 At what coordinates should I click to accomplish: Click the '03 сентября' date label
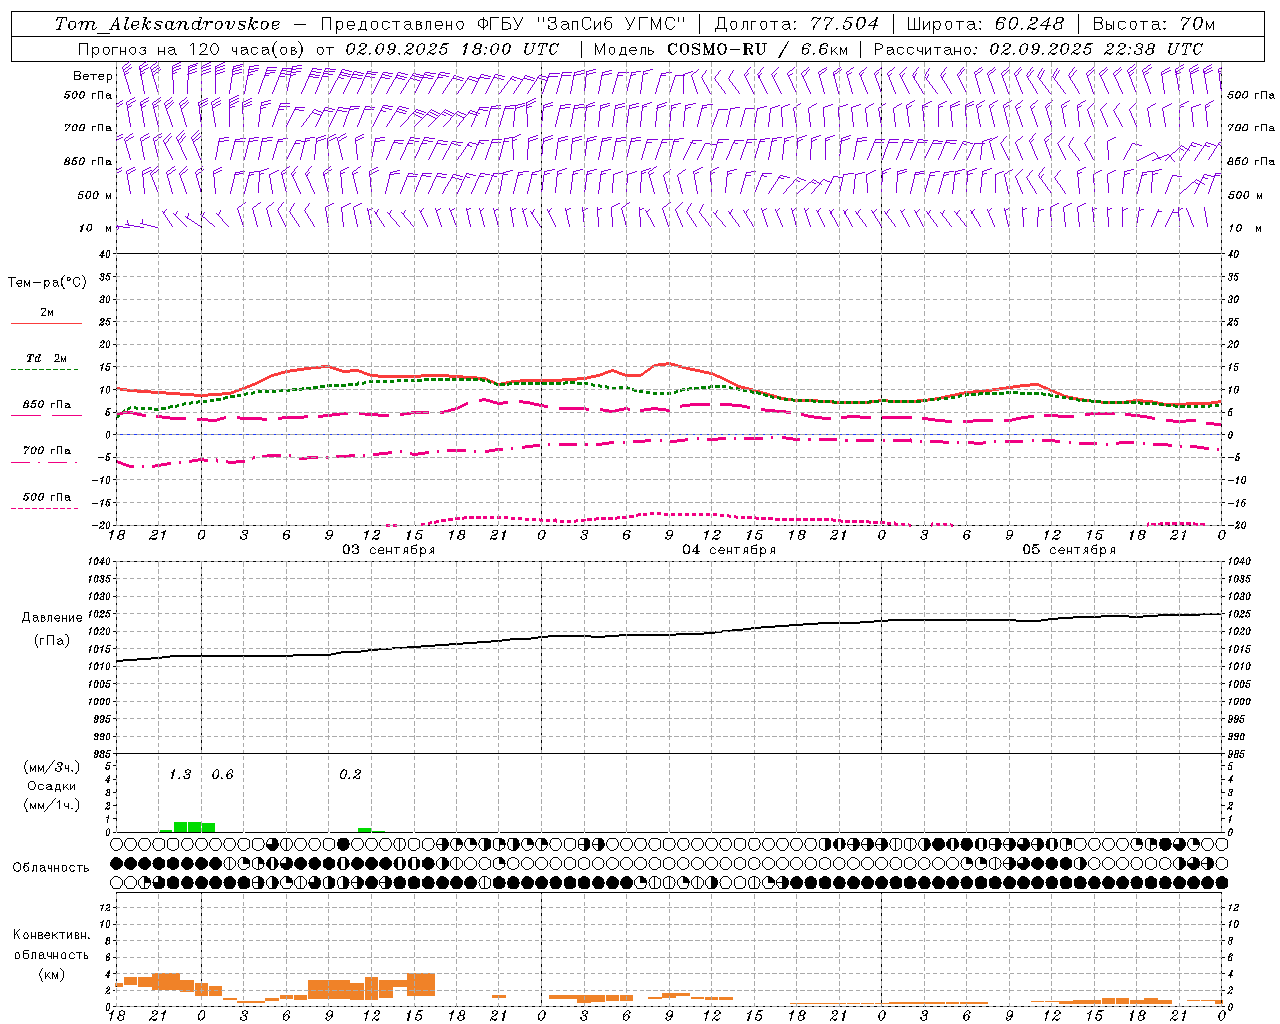(x=389, y=550)
